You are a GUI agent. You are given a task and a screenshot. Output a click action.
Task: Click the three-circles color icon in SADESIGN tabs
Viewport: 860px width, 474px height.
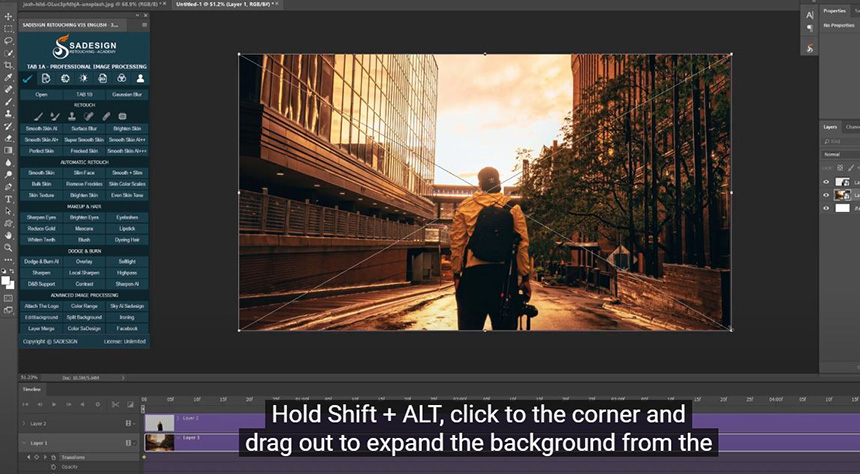coord(122,78)
